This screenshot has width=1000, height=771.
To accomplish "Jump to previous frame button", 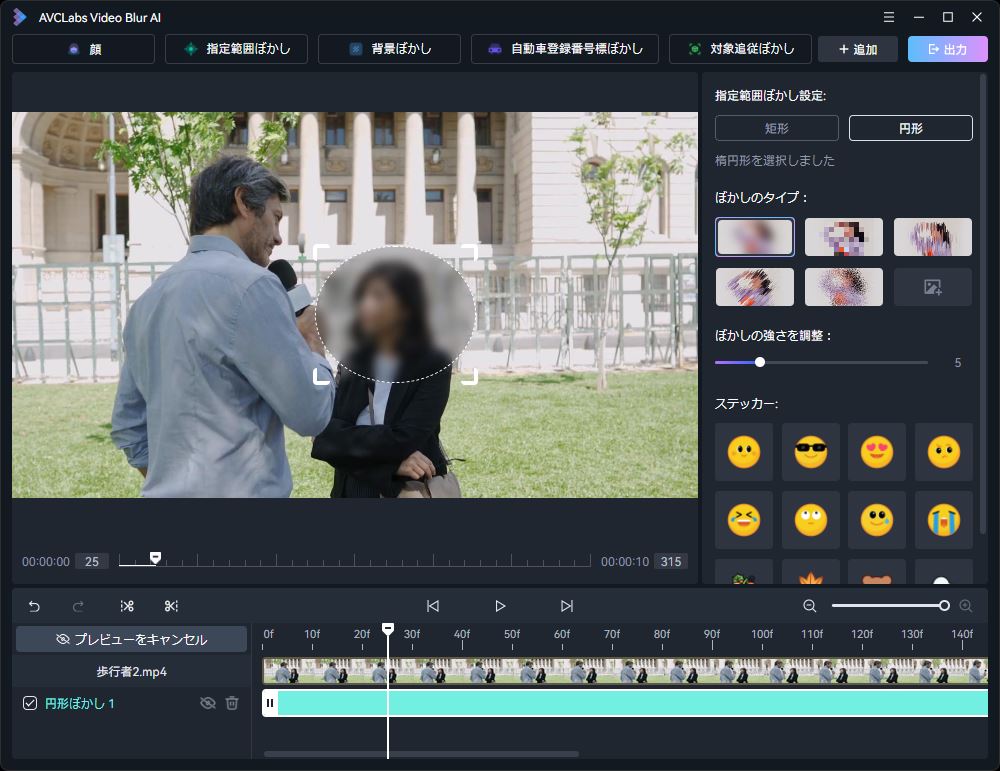I will click(433, 606).
